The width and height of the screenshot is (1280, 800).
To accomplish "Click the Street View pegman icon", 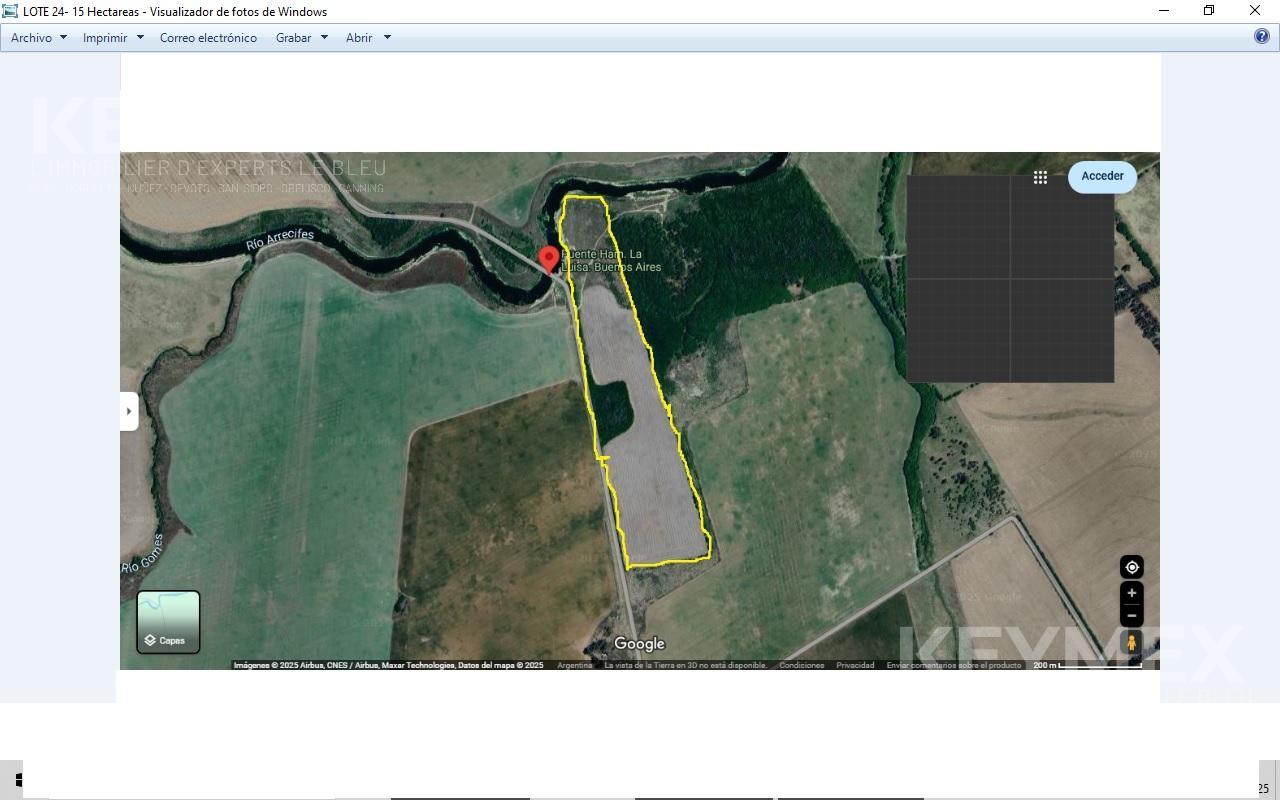I will [1132, 643].
